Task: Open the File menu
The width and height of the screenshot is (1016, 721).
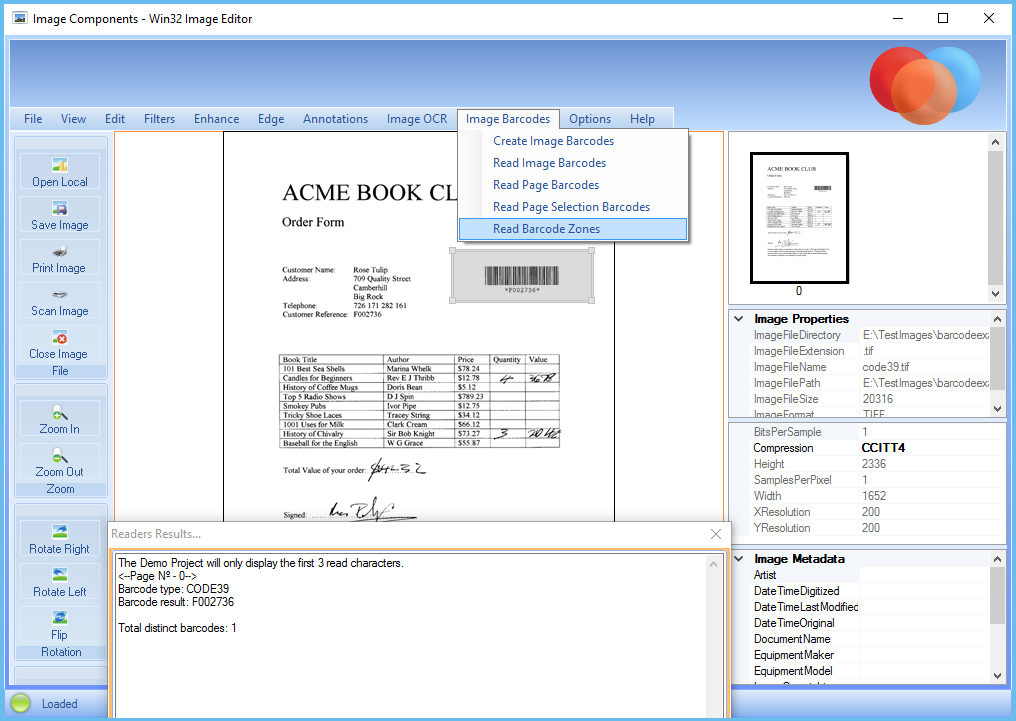Action: pos(33,119)
